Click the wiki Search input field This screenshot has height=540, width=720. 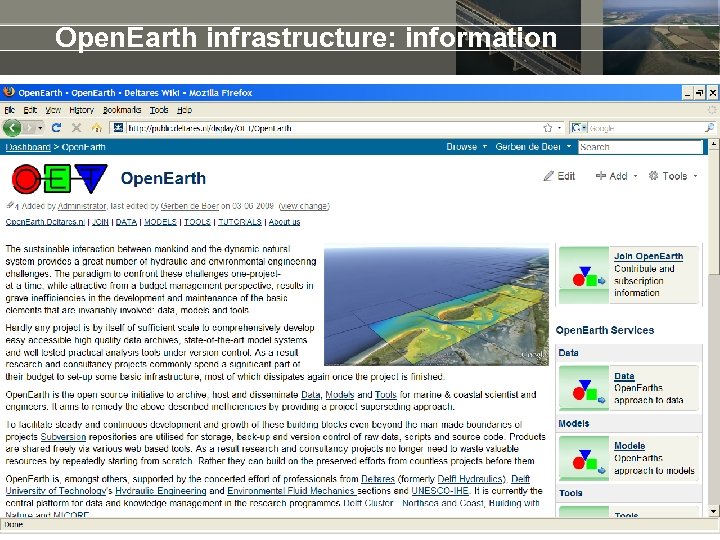tap(641, 147)
